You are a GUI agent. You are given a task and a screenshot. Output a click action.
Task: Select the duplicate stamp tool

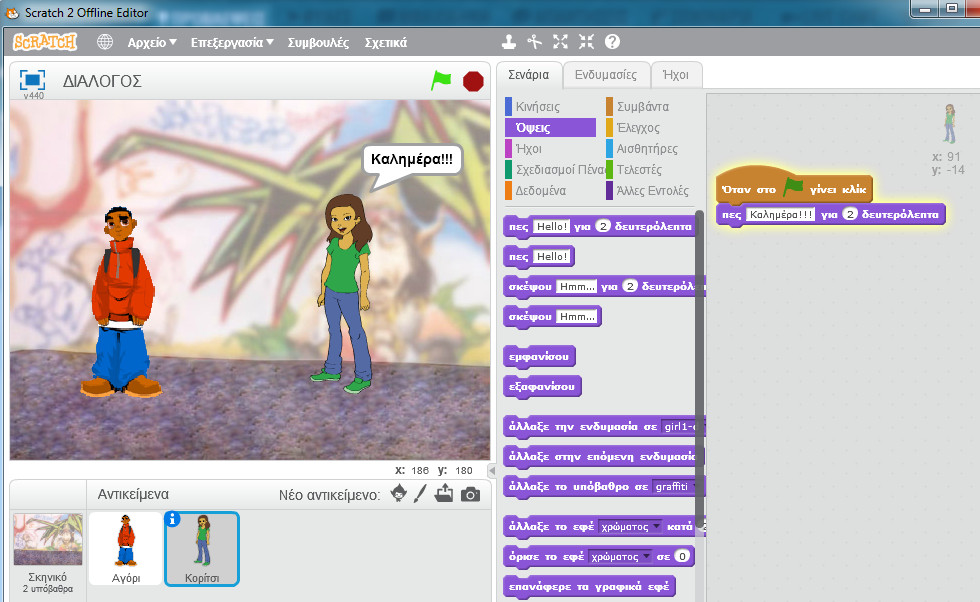click(x=509, y=42)
